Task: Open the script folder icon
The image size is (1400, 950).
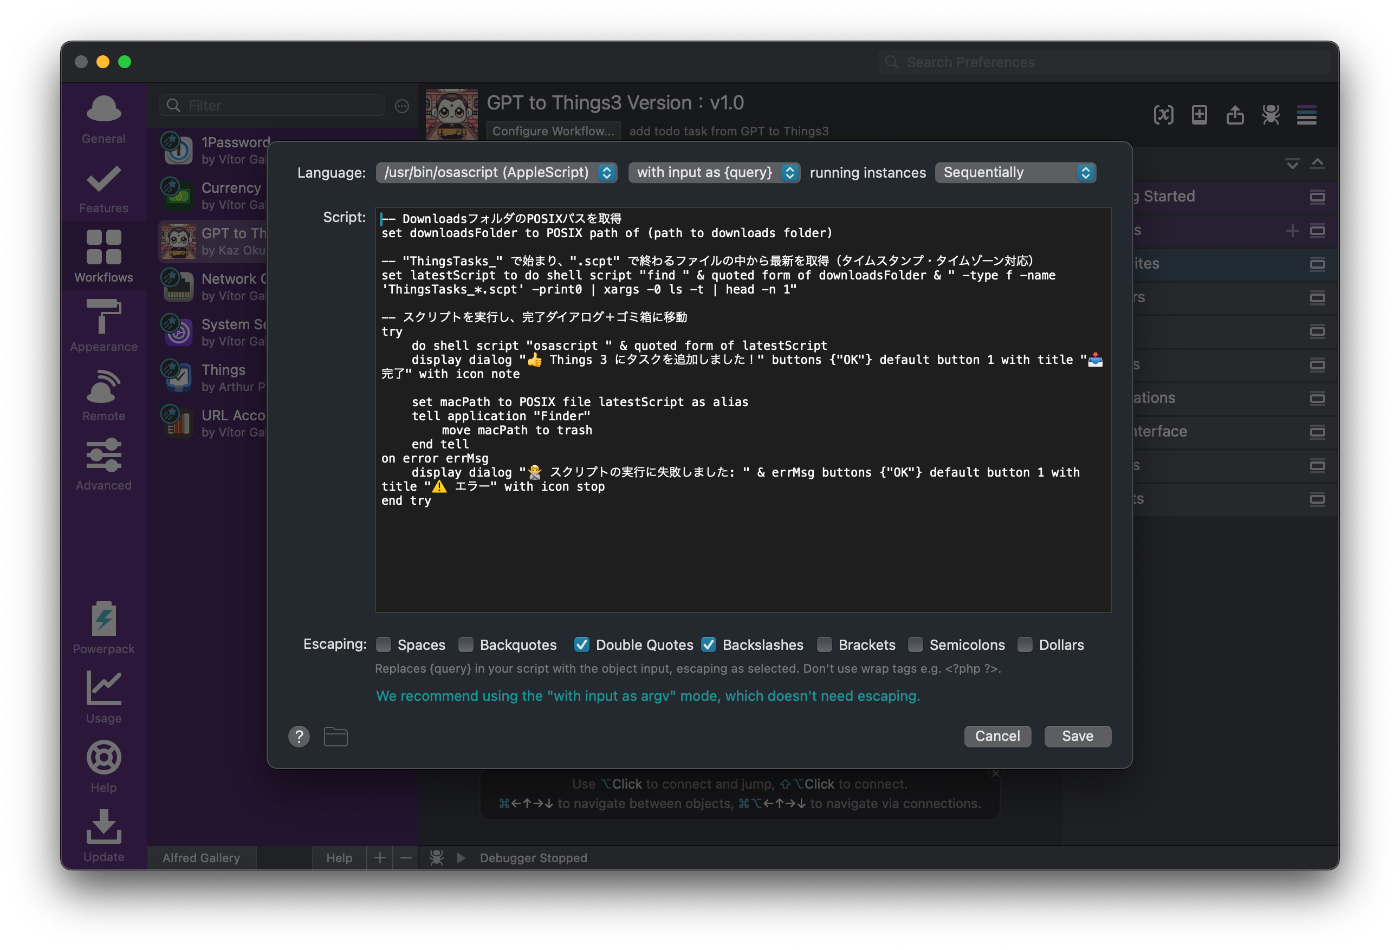Action: 336,737
